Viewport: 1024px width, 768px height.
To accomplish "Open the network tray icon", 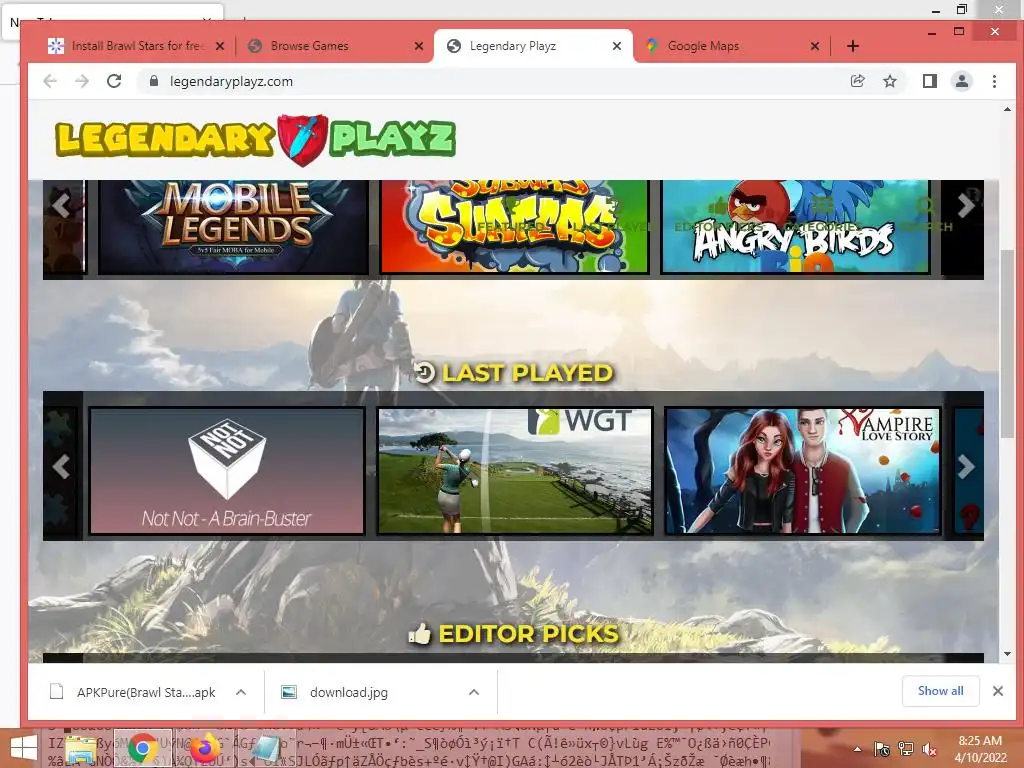I will click(x=905, y=749).
